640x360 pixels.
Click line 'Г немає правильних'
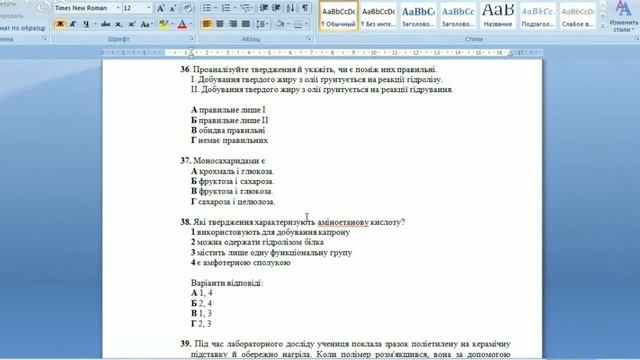tap(229, 140)
